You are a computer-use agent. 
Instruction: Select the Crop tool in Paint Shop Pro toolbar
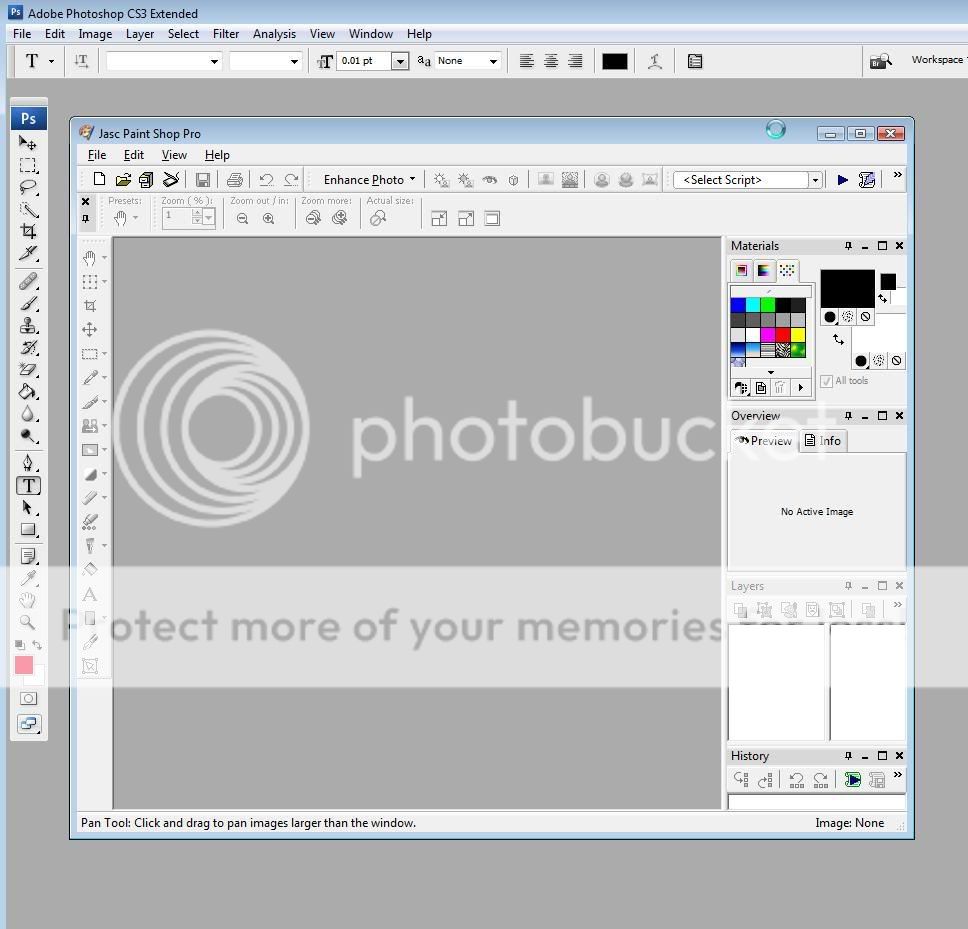pyautogui.click(x=90, y=306)
